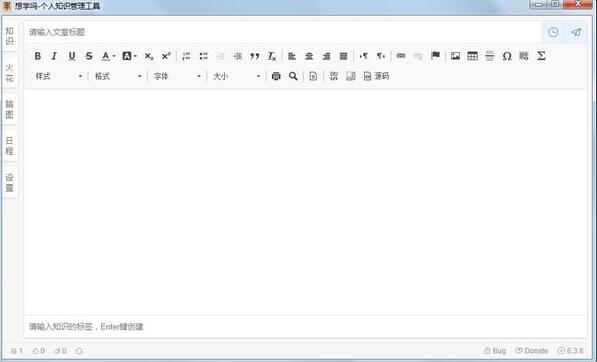Insert a formula with the Sigma icon
This screenshot has width=597, height=362.
click(541, 56)
